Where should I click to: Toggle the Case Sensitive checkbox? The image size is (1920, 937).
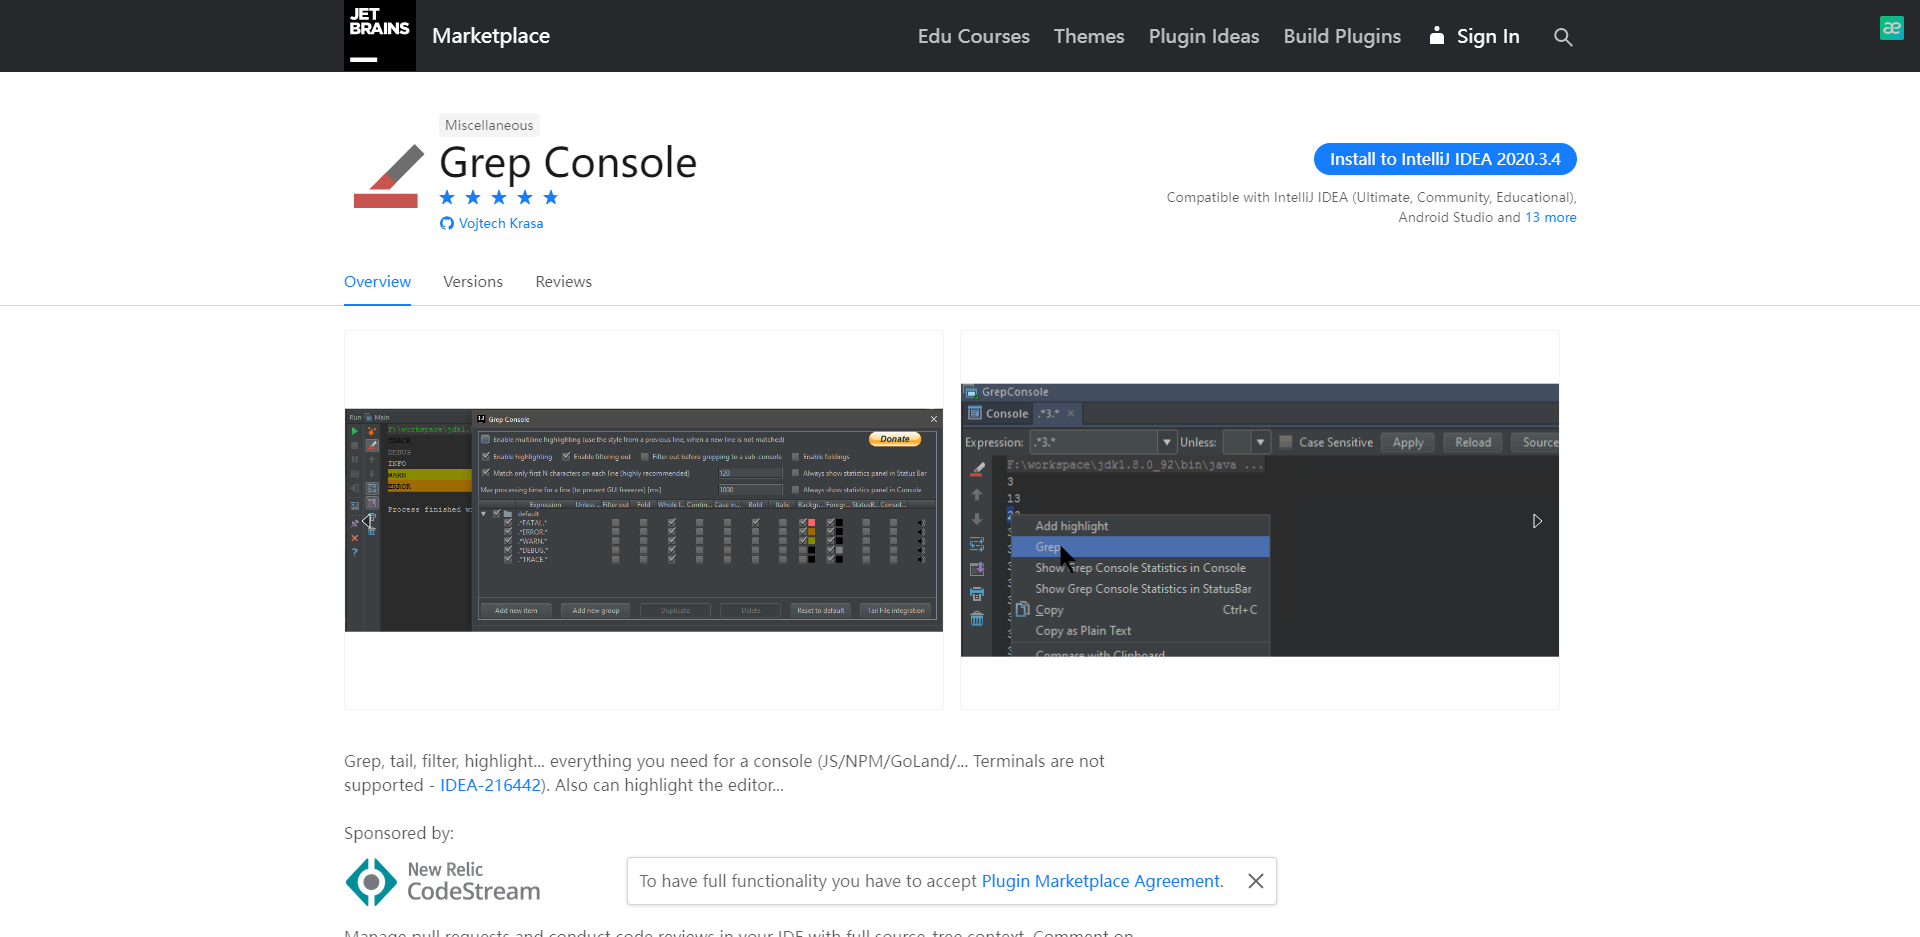(x=1286, y=442)
